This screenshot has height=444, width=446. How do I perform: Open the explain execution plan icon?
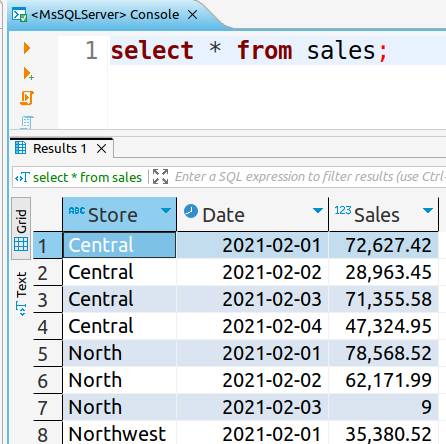[27, 122]
